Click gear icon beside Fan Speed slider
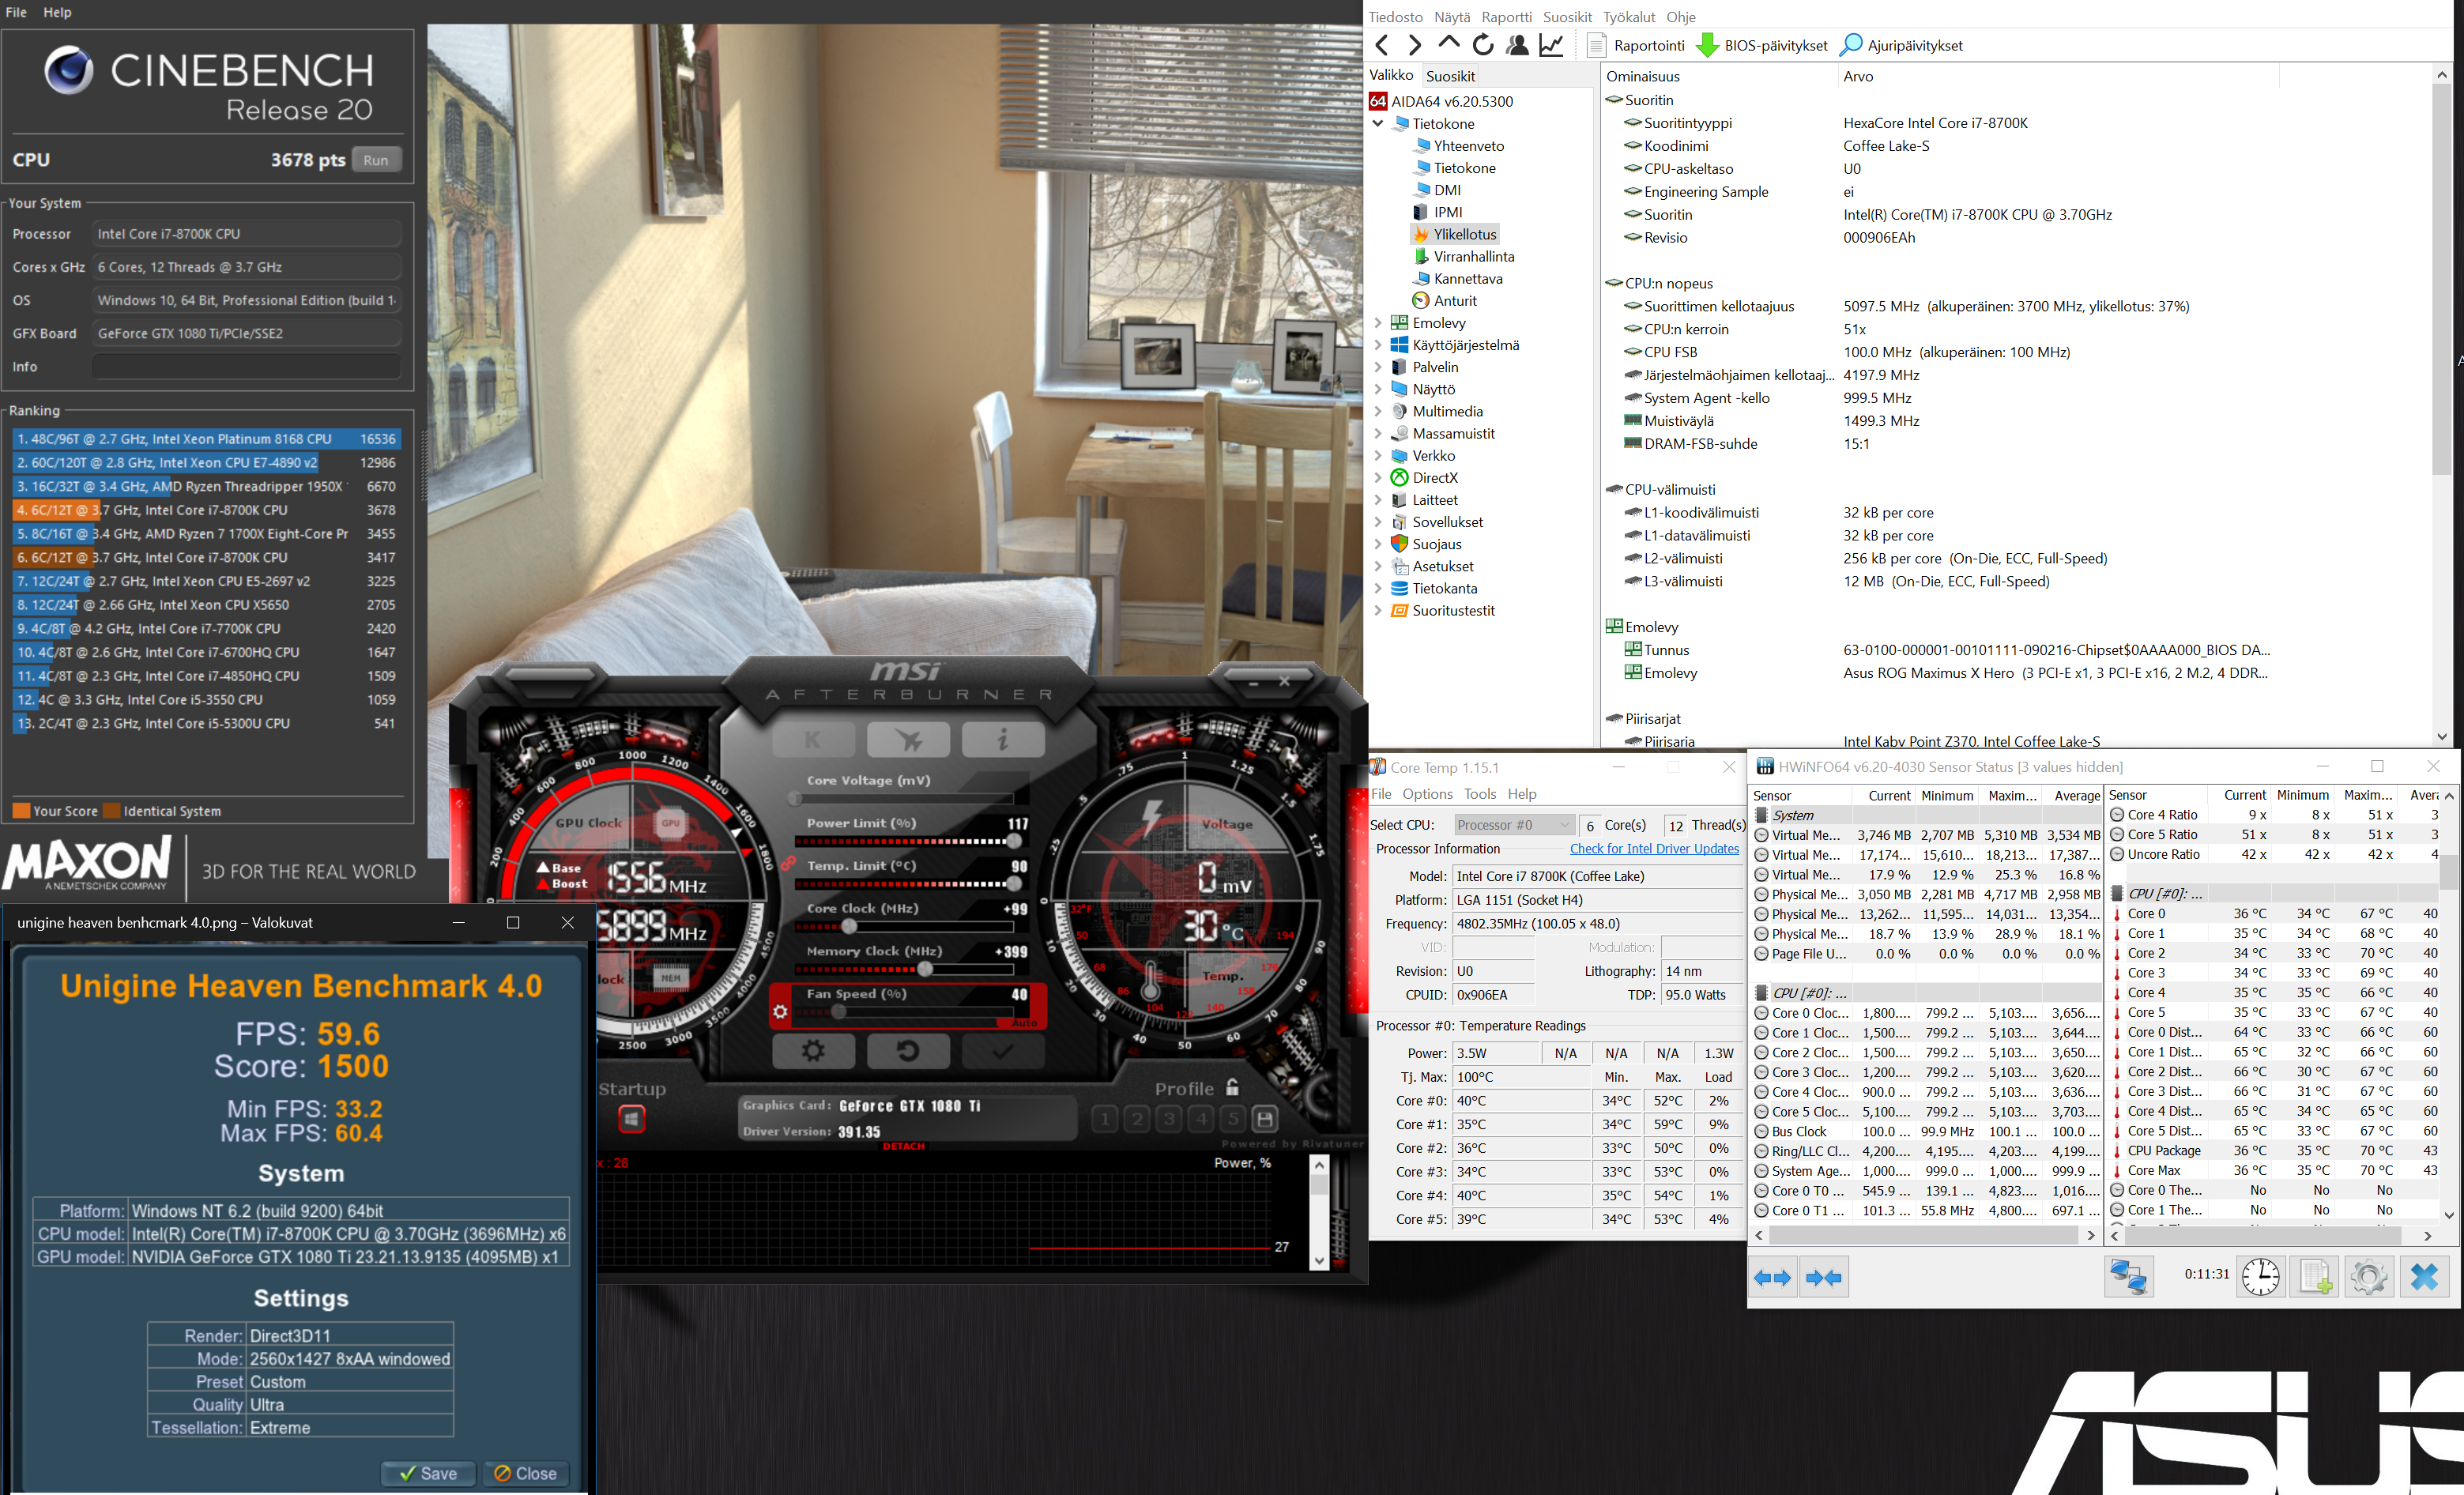Screen dimensions: 2464x1495 (780, 1012)
